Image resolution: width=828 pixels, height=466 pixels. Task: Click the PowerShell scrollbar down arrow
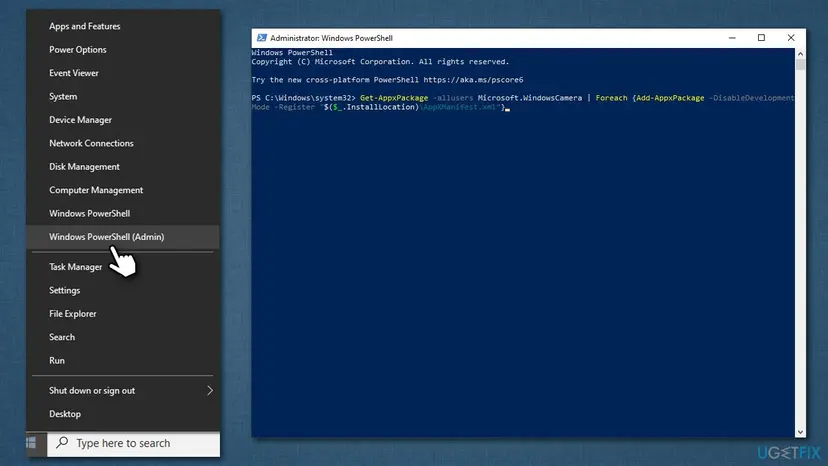coord(800,432)
